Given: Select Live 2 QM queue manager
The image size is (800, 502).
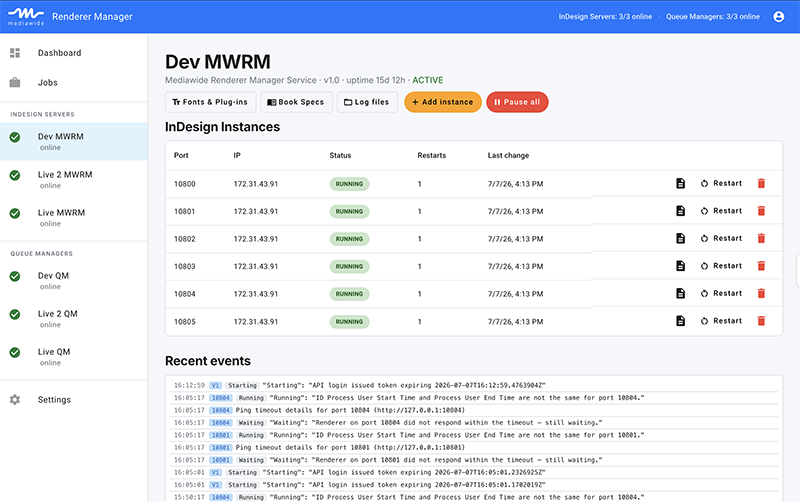Looking at the screenshot, I should click(x=74, y=319).
